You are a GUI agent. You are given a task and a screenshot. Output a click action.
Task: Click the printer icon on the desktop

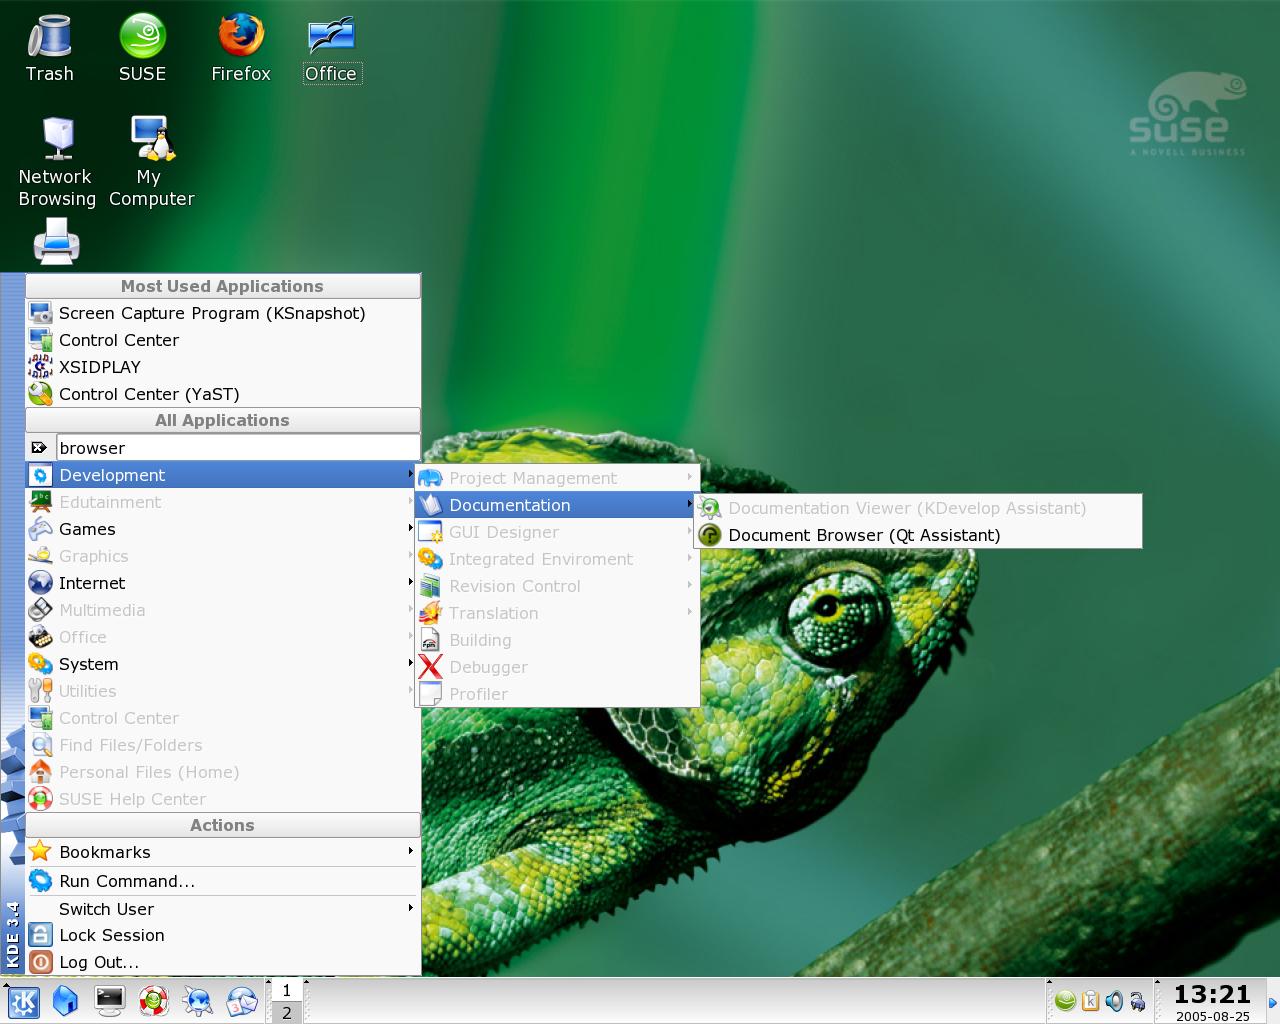pyautogui.click(x=56, y=243)
